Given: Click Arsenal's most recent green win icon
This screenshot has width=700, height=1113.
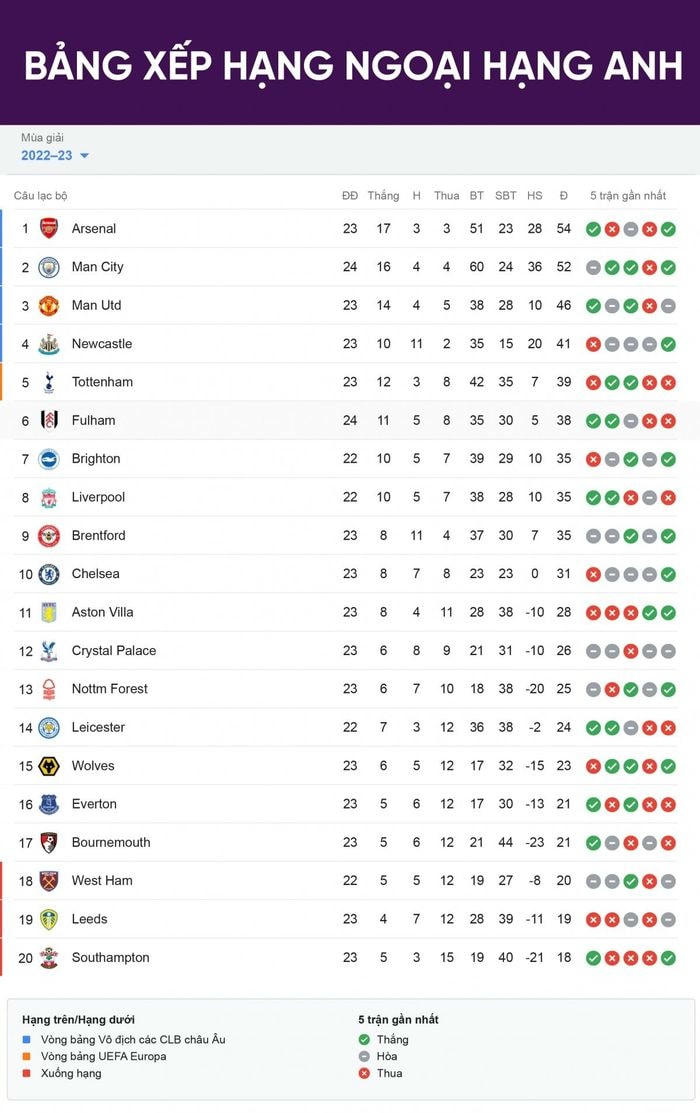Looking at the screenshot, I should click(668, 229).
